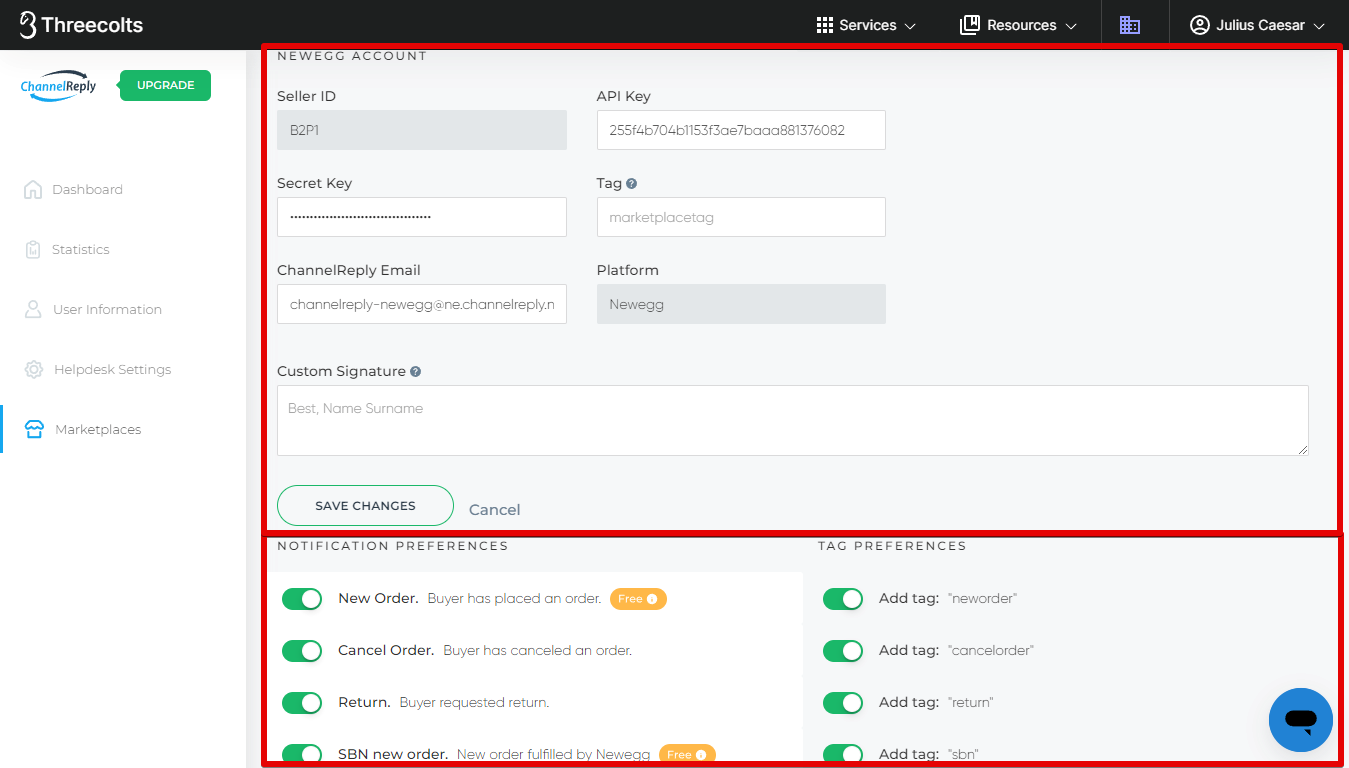Image resolution: width=1349 pixels, height=768 pixels.
Task: Select Marketplaces in sidebar
Action: (83, 429)
